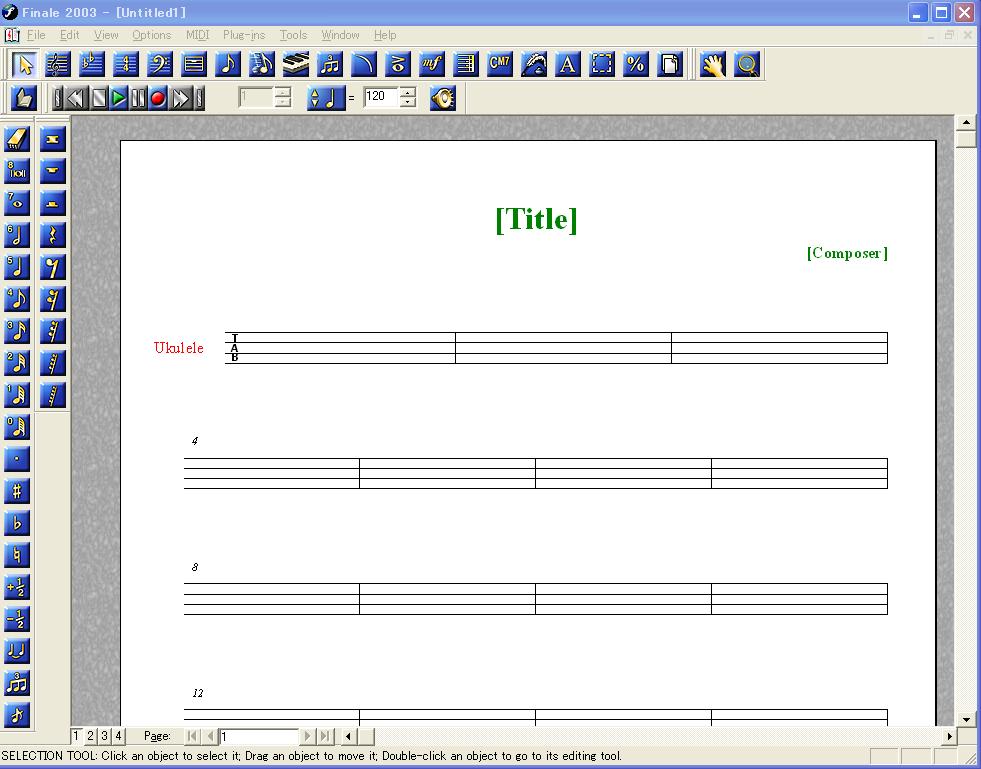
Task: Stop playback
Action: point(98,98)
